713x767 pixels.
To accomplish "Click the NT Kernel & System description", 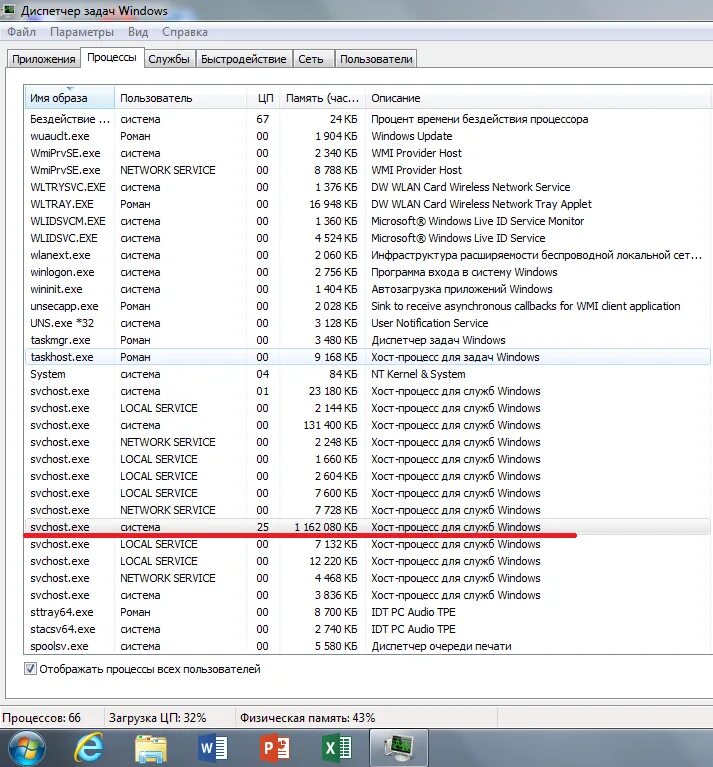I will point(418,374).
